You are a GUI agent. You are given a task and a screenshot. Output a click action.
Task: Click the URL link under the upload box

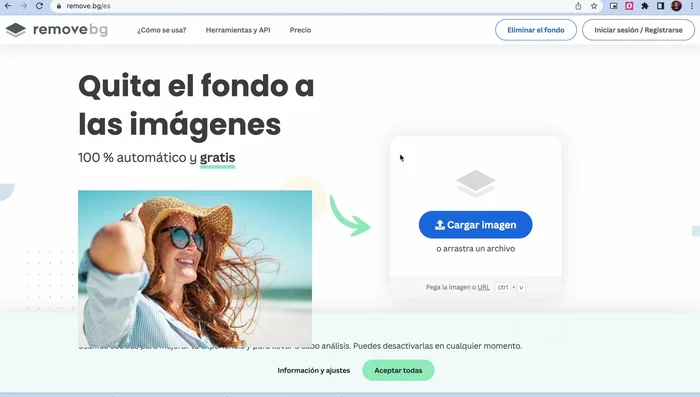[x=483, y=287]
